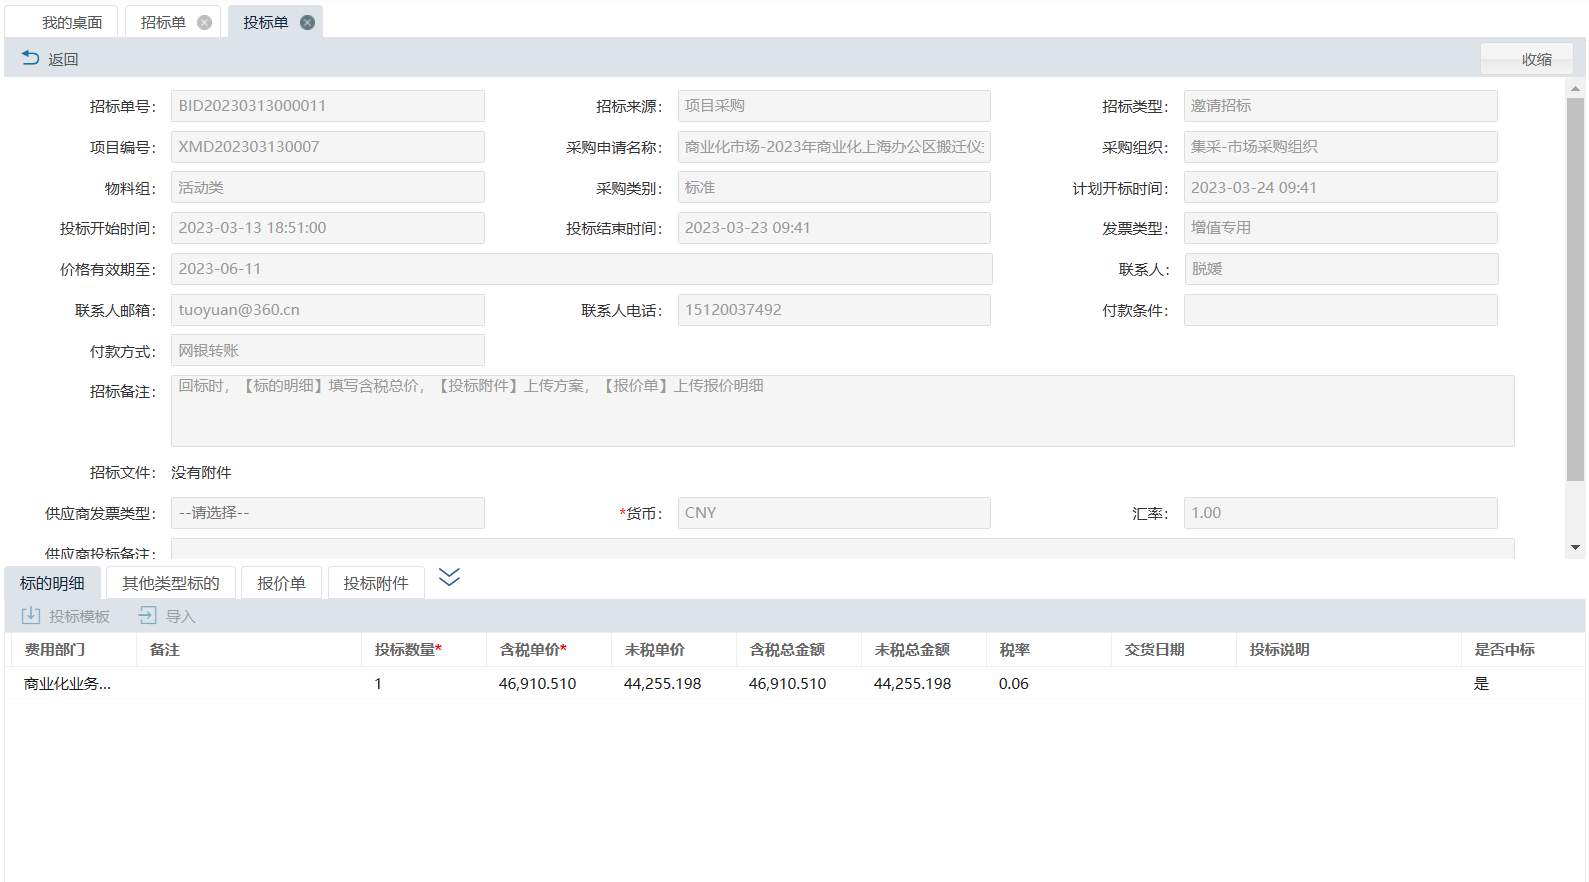Click the back arrow icon
Image resolution: width=1589 pixels, height=882 pixels.
click(x=30, y=58)
